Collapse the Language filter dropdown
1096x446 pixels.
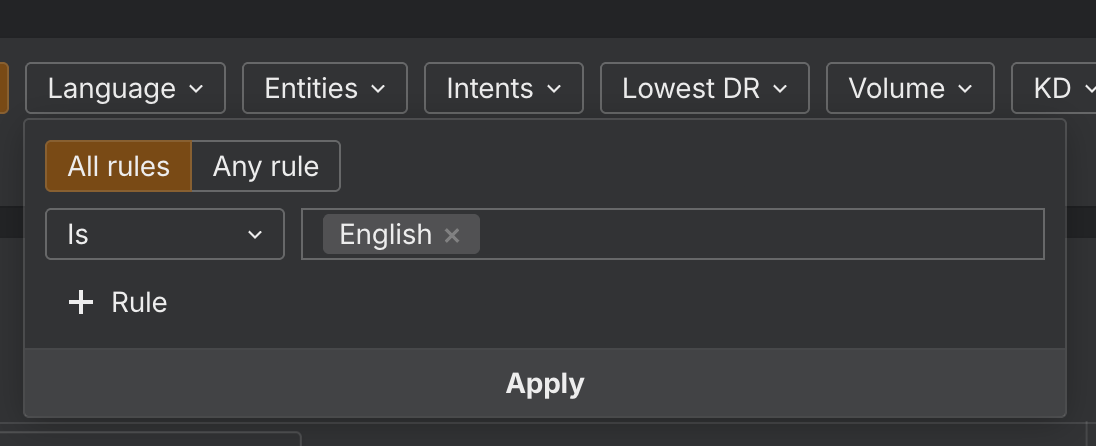[x=125, y=89]
